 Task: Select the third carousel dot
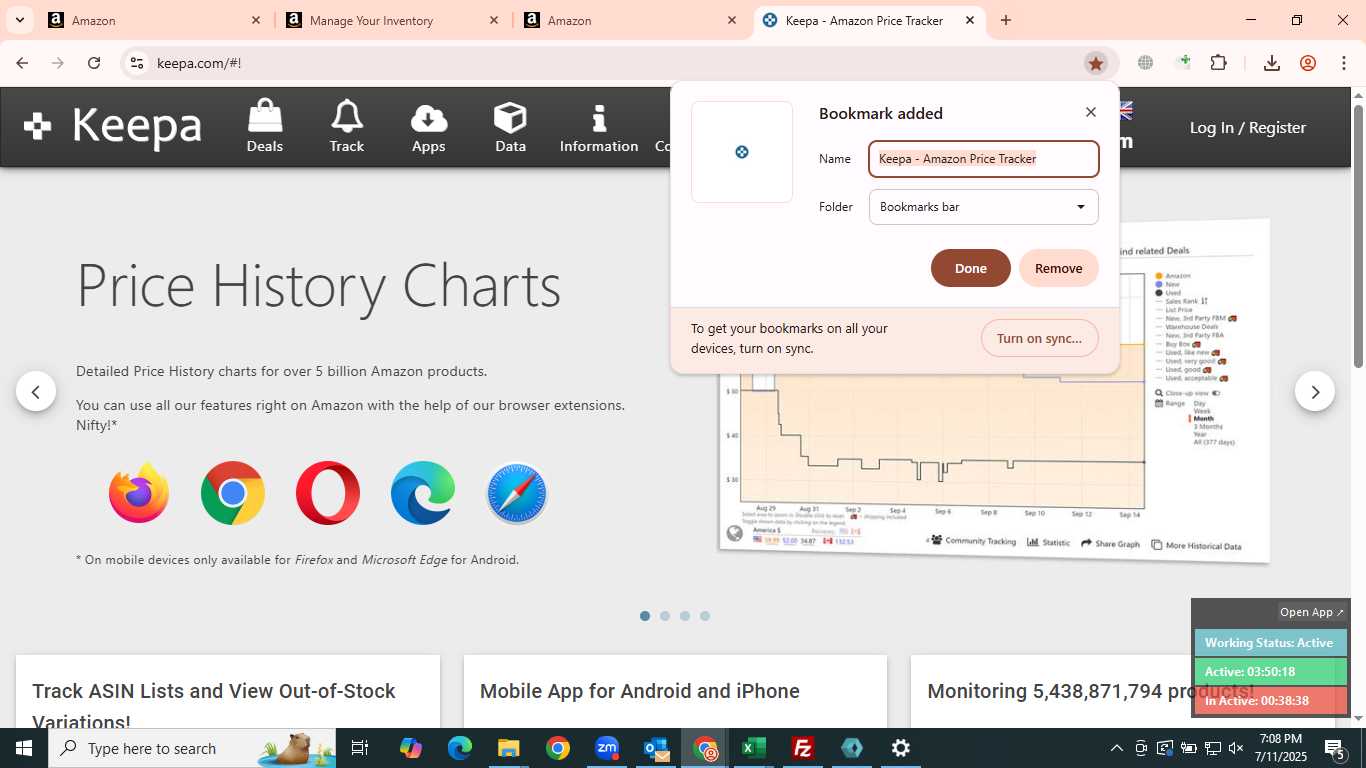tap(685, 616)
